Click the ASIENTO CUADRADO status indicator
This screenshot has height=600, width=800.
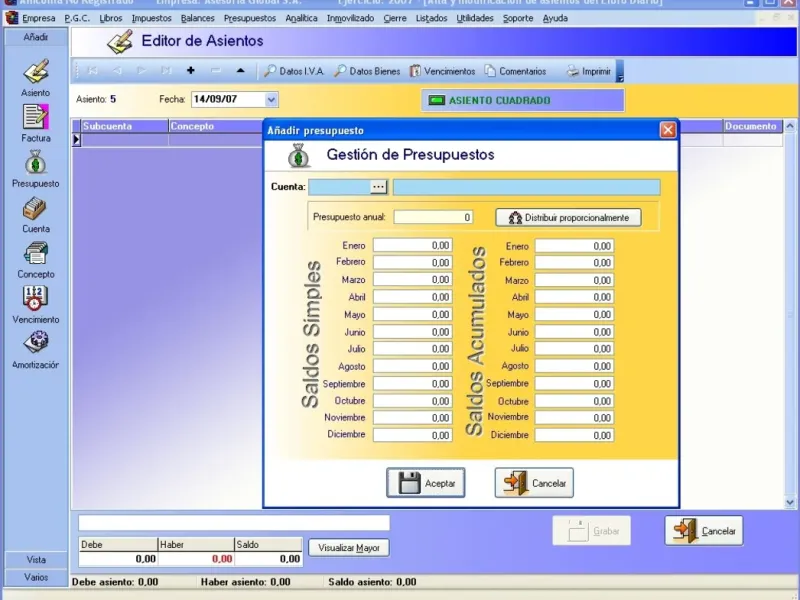pos(522,100)
